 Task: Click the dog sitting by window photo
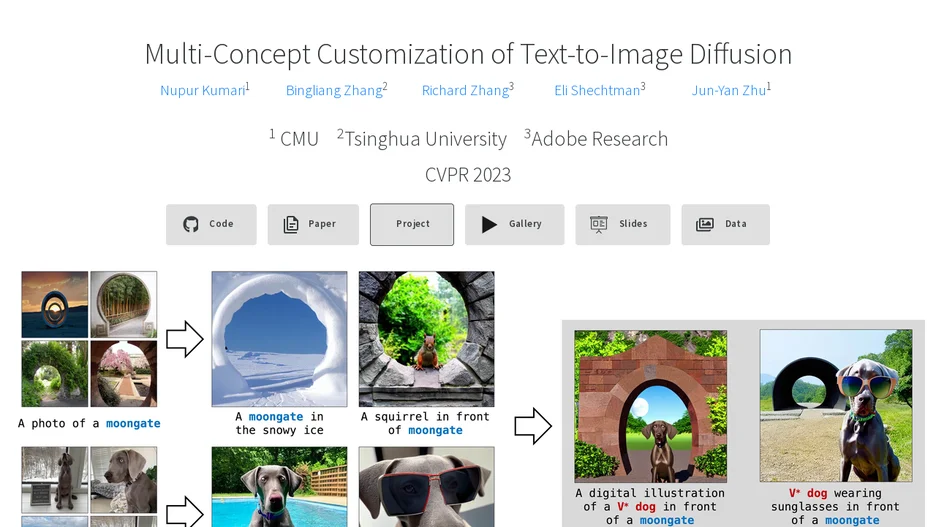(x=55, y=480)
